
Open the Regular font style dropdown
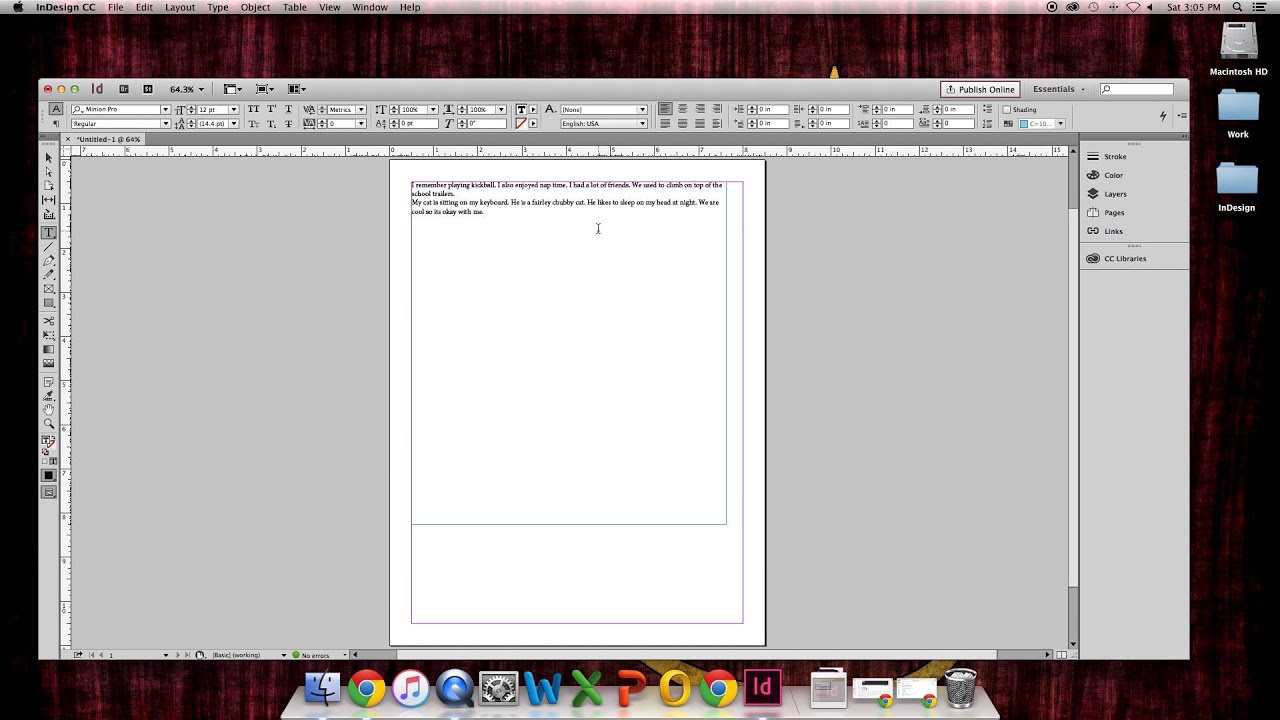165,123
